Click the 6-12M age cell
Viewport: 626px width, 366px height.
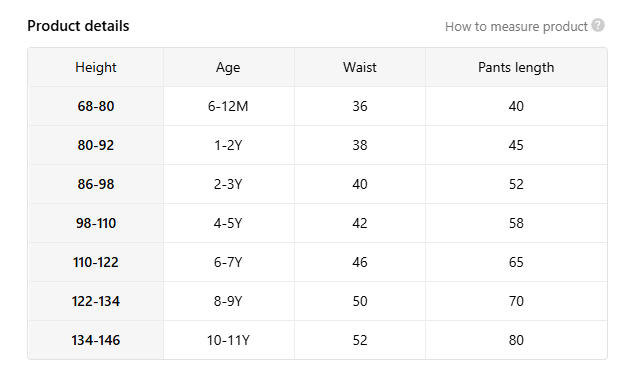pos(228,106)
